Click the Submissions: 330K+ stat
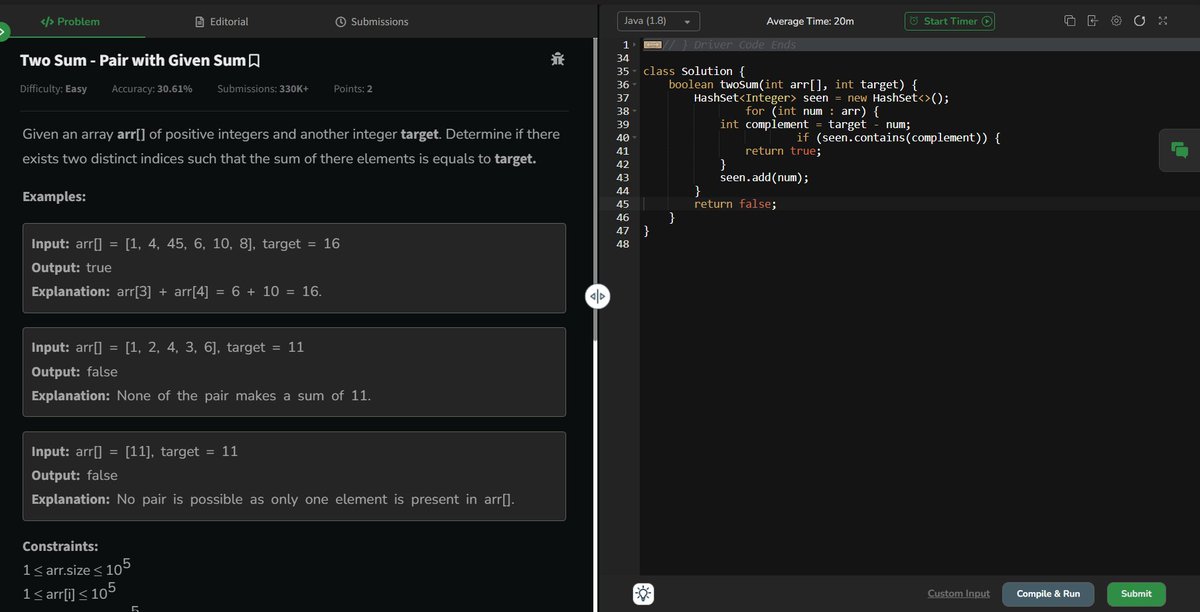Viewport: 1200px width, 612px height. [263, 89]
